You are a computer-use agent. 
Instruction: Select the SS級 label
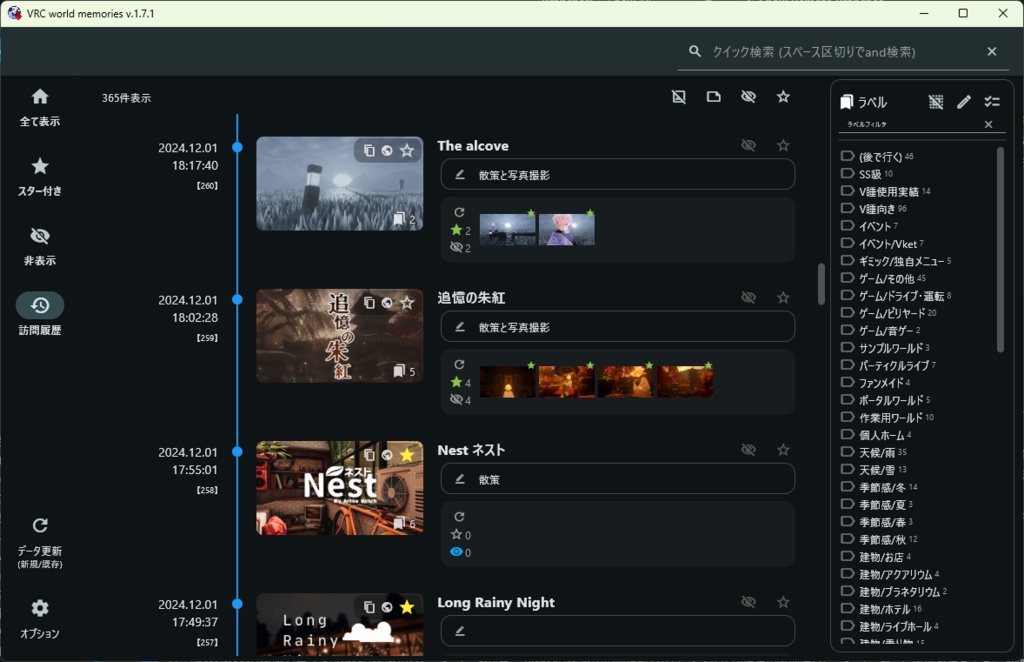[867, 174]
